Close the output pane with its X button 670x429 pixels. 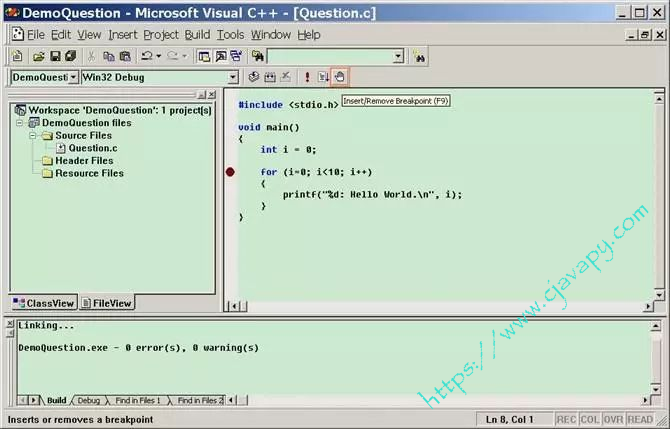click(x=10, y=324)
